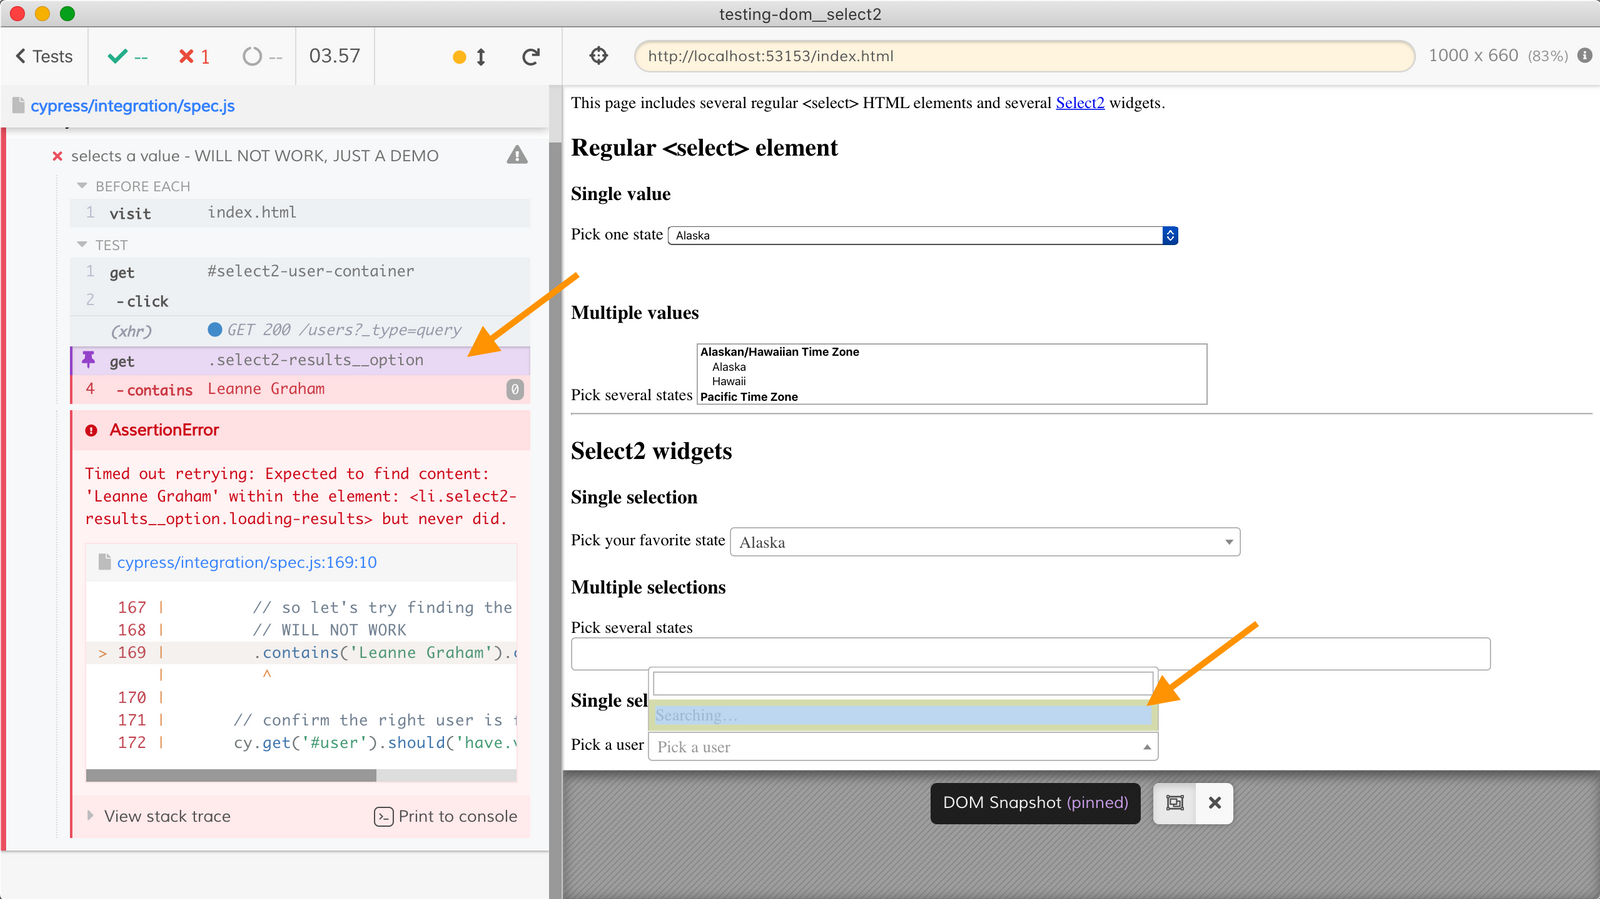The image size is (1600, 899).
Task: Collapse the BEFORE EACH section
Action: (82, 186)
